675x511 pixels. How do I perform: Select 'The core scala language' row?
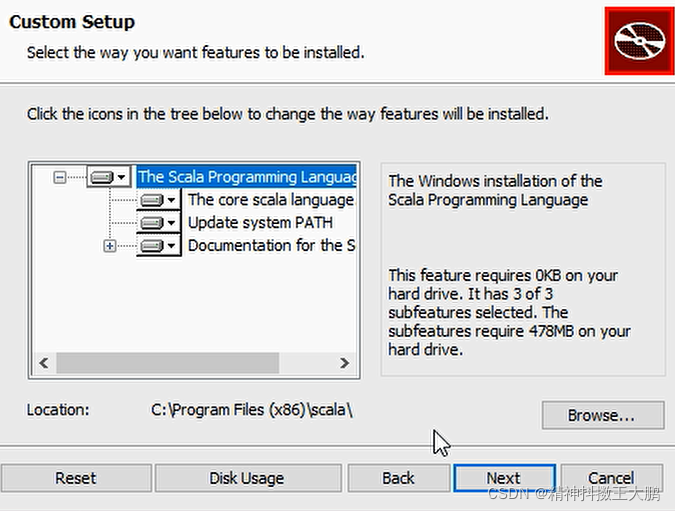(x=271, y=200)
